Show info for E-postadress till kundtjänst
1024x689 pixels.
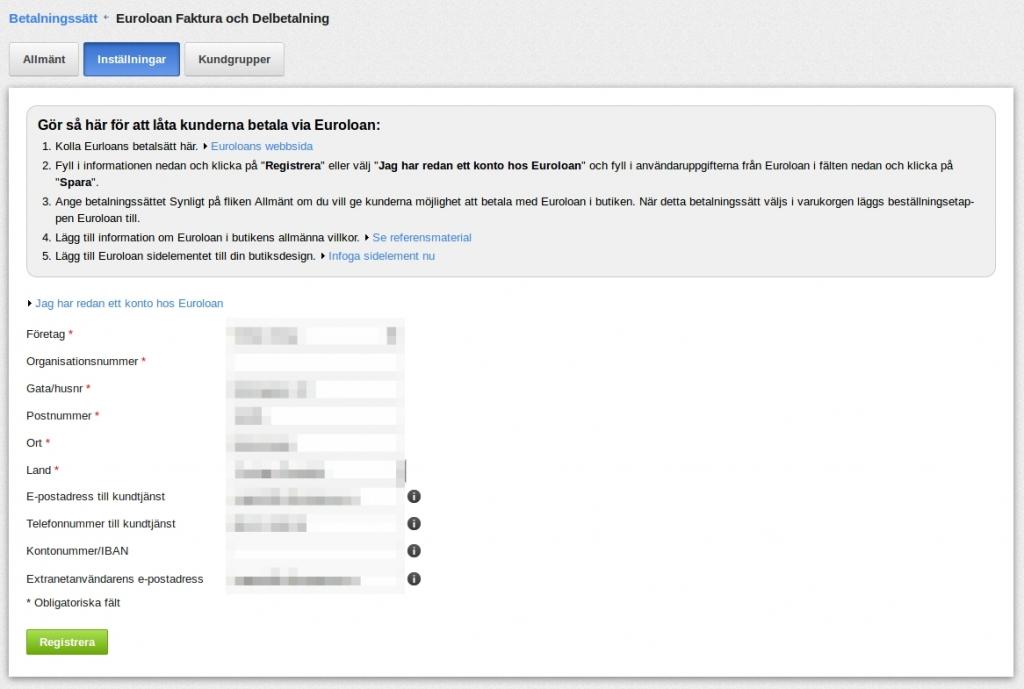(x=413, y=496)
